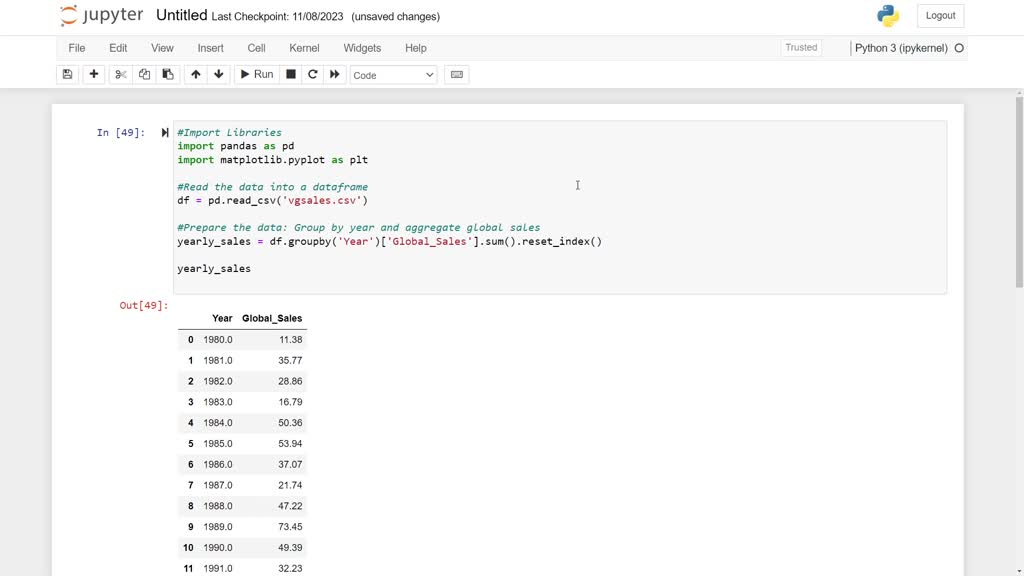Viewport: 1024px width, 576px height.
Task: Click the In [49] input prompt
Action: 121,133
